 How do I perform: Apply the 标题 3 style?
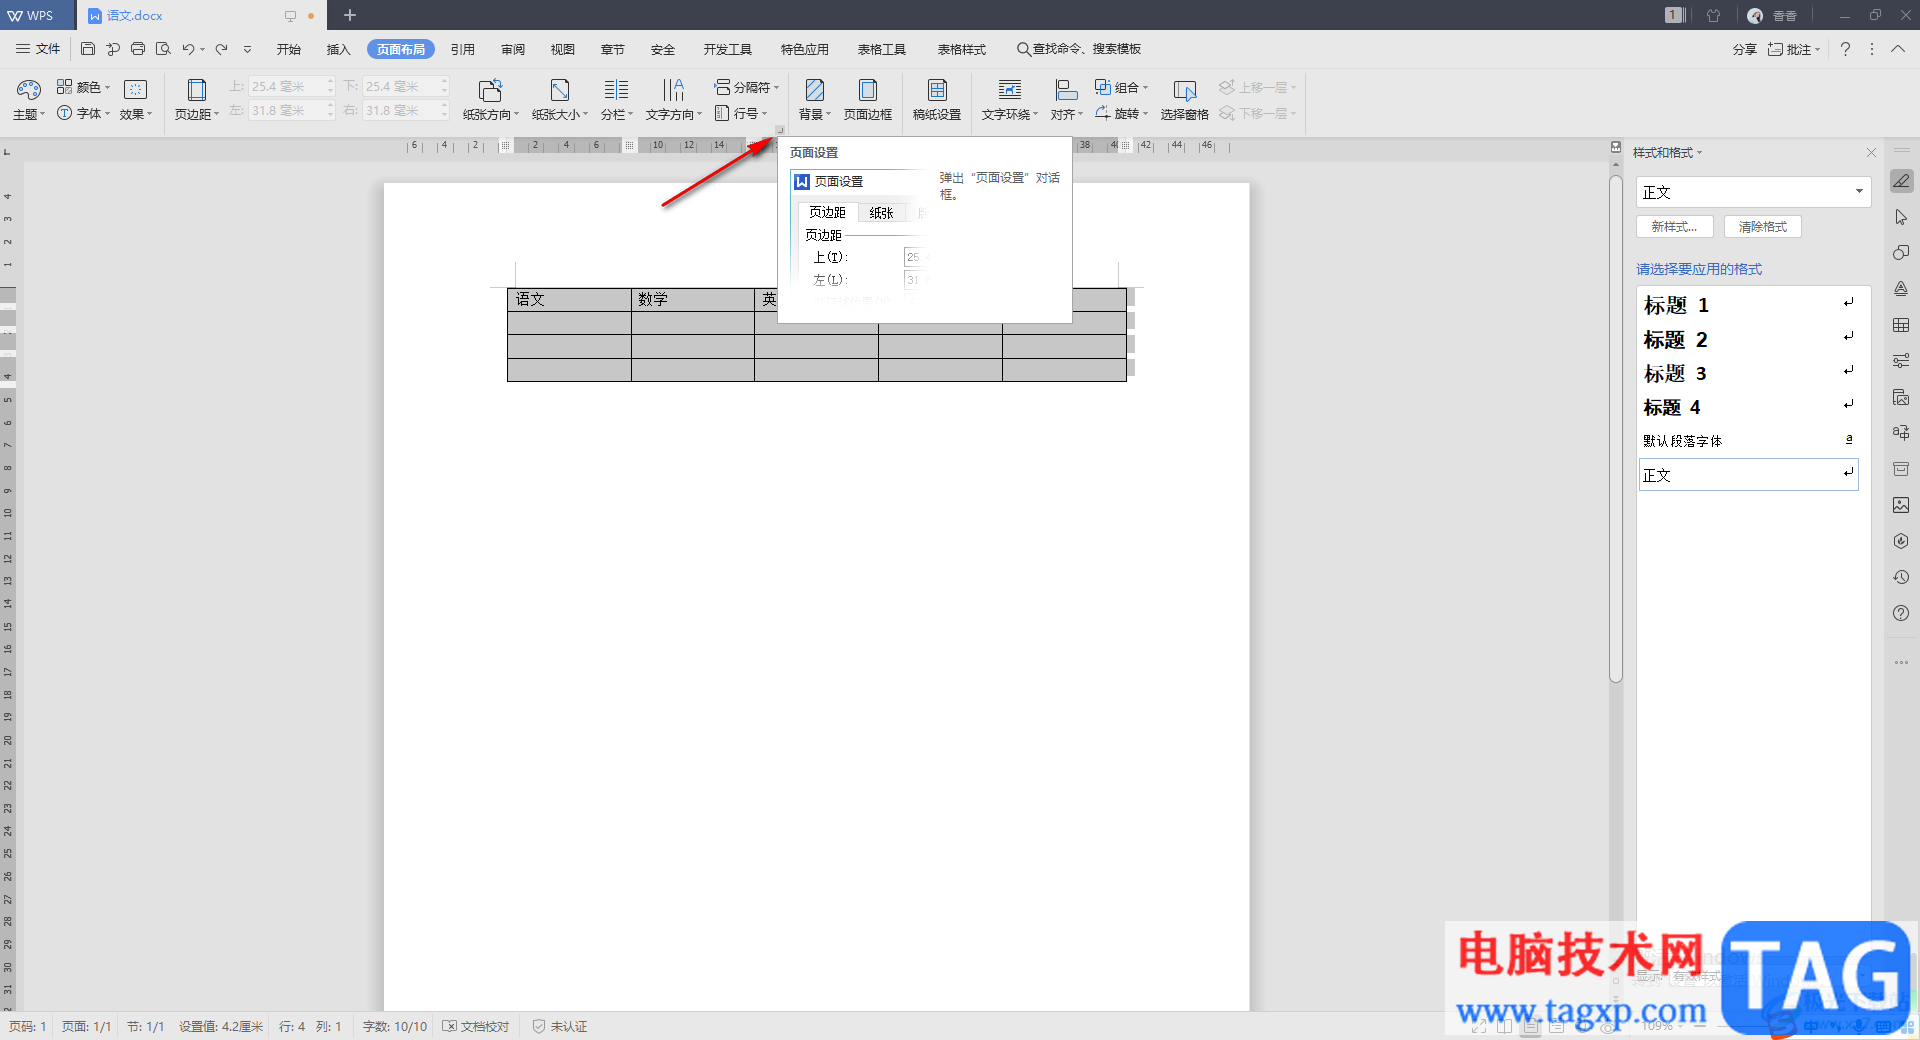1748,373
